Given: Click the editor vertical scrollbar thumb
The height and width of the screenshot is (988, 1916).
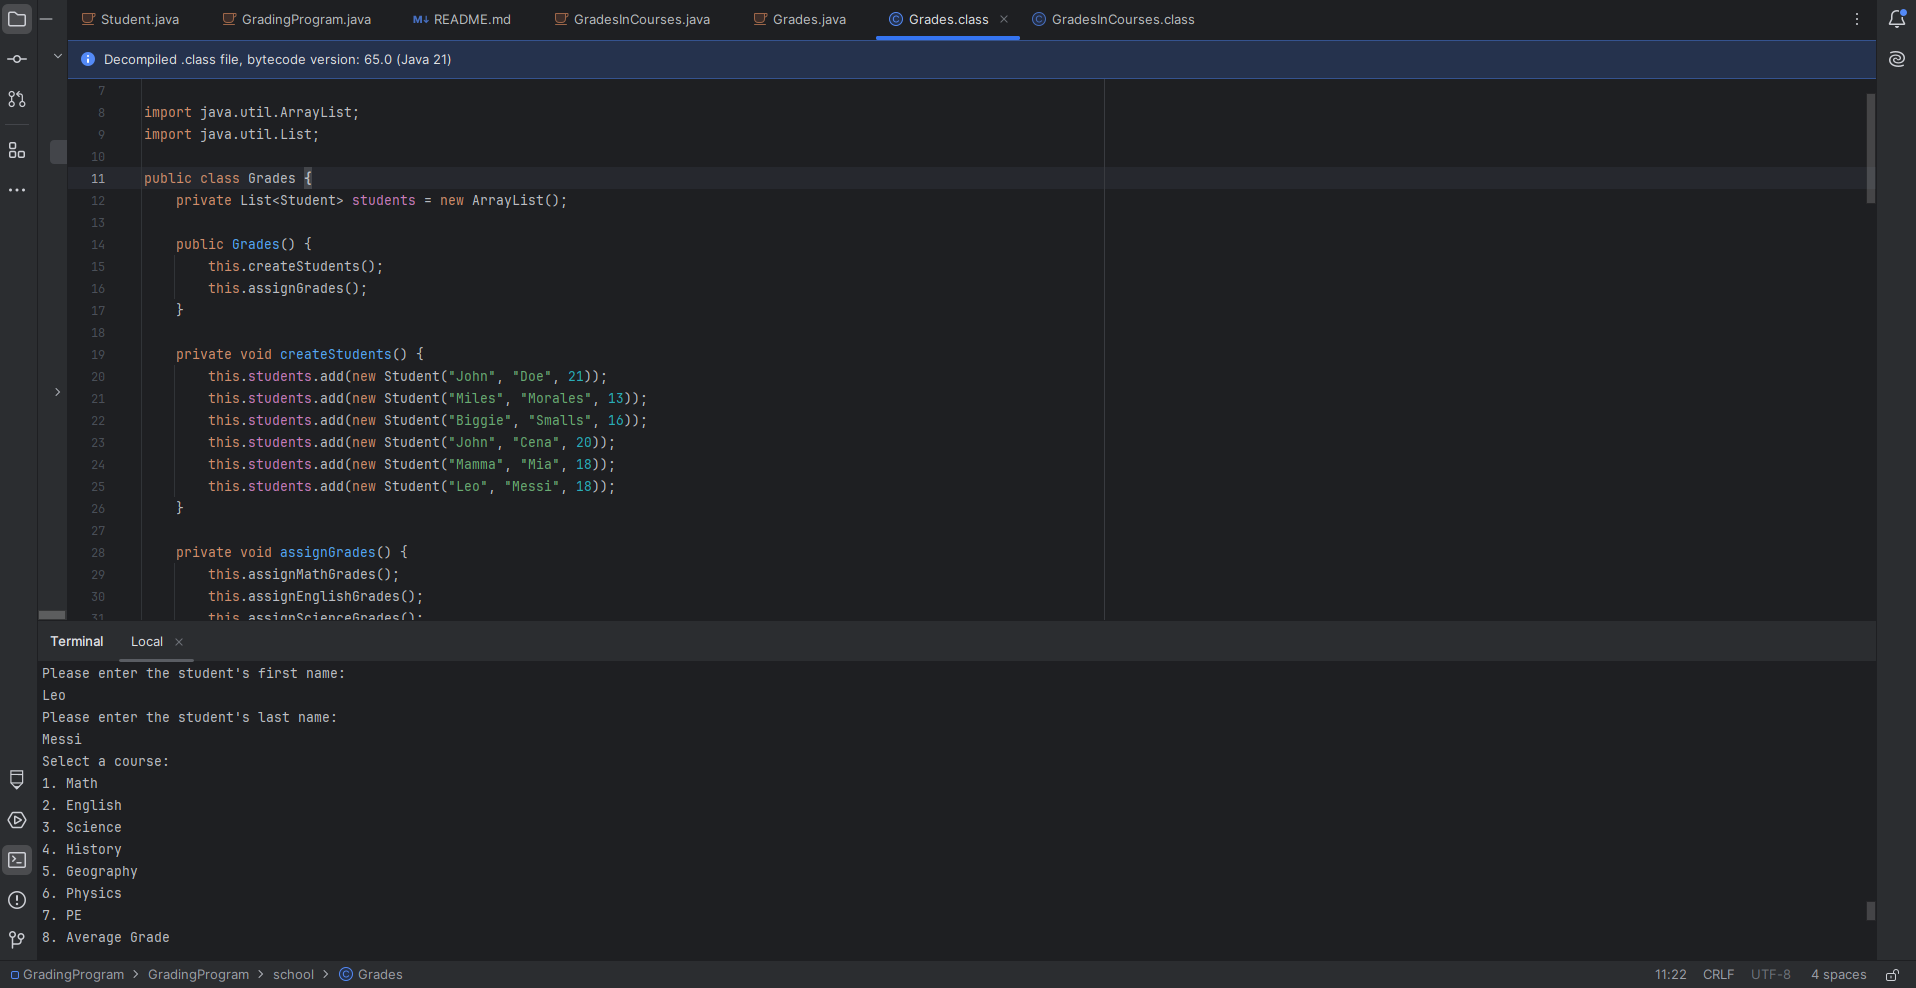Looking at the screenshot, I should coord(1870,148).
